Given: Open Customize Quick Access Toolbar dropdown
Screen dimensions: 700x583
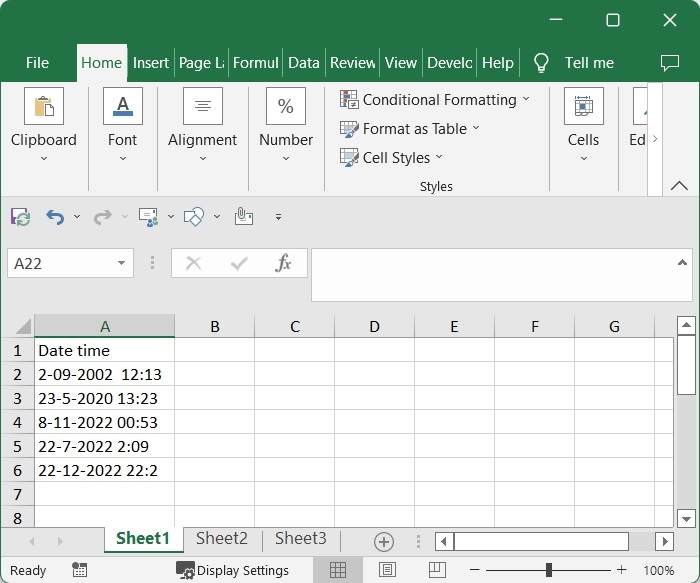Looking at the screenshot, I should pyautogui.click(x=278, y=216).
